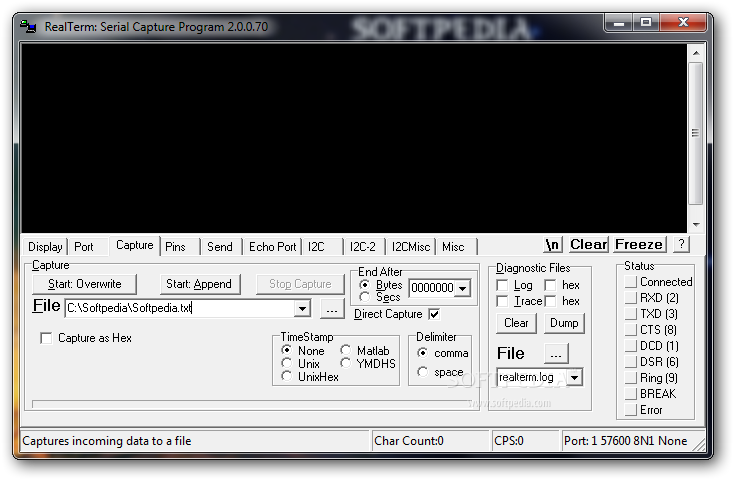Click the TXD (3) status indicator
The width and height of the screenshot is (734, 480).
tap(631, 314)
